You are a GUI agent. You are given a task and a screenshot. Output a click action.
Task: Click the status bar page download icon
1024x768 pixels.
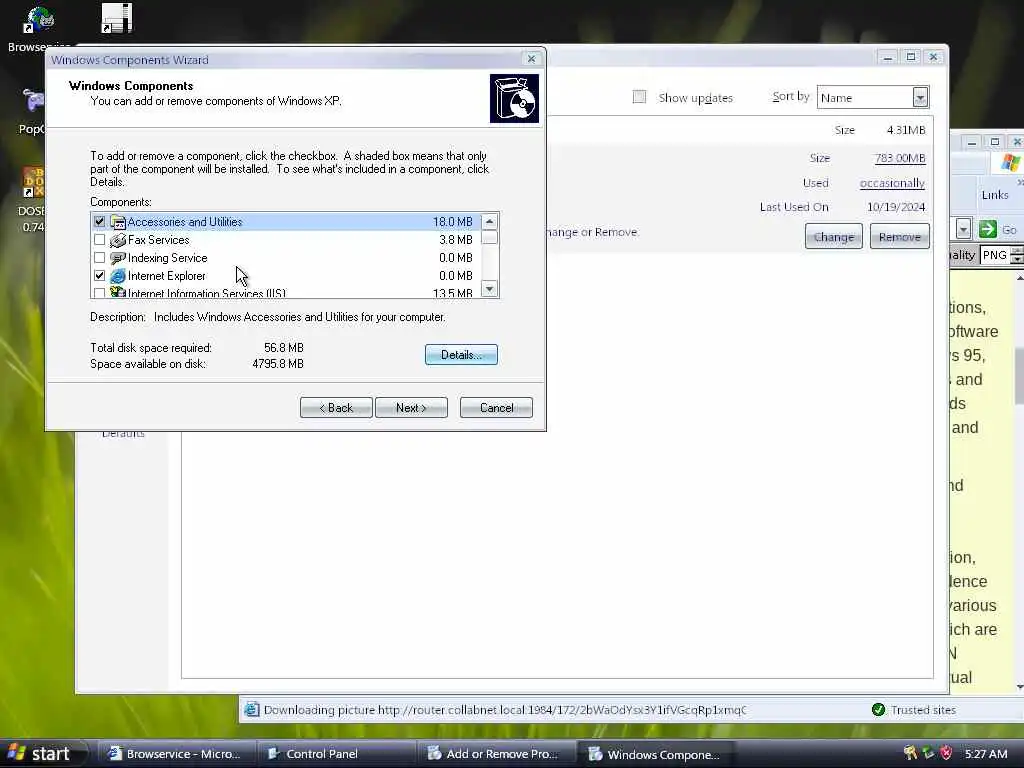[252, 710]
